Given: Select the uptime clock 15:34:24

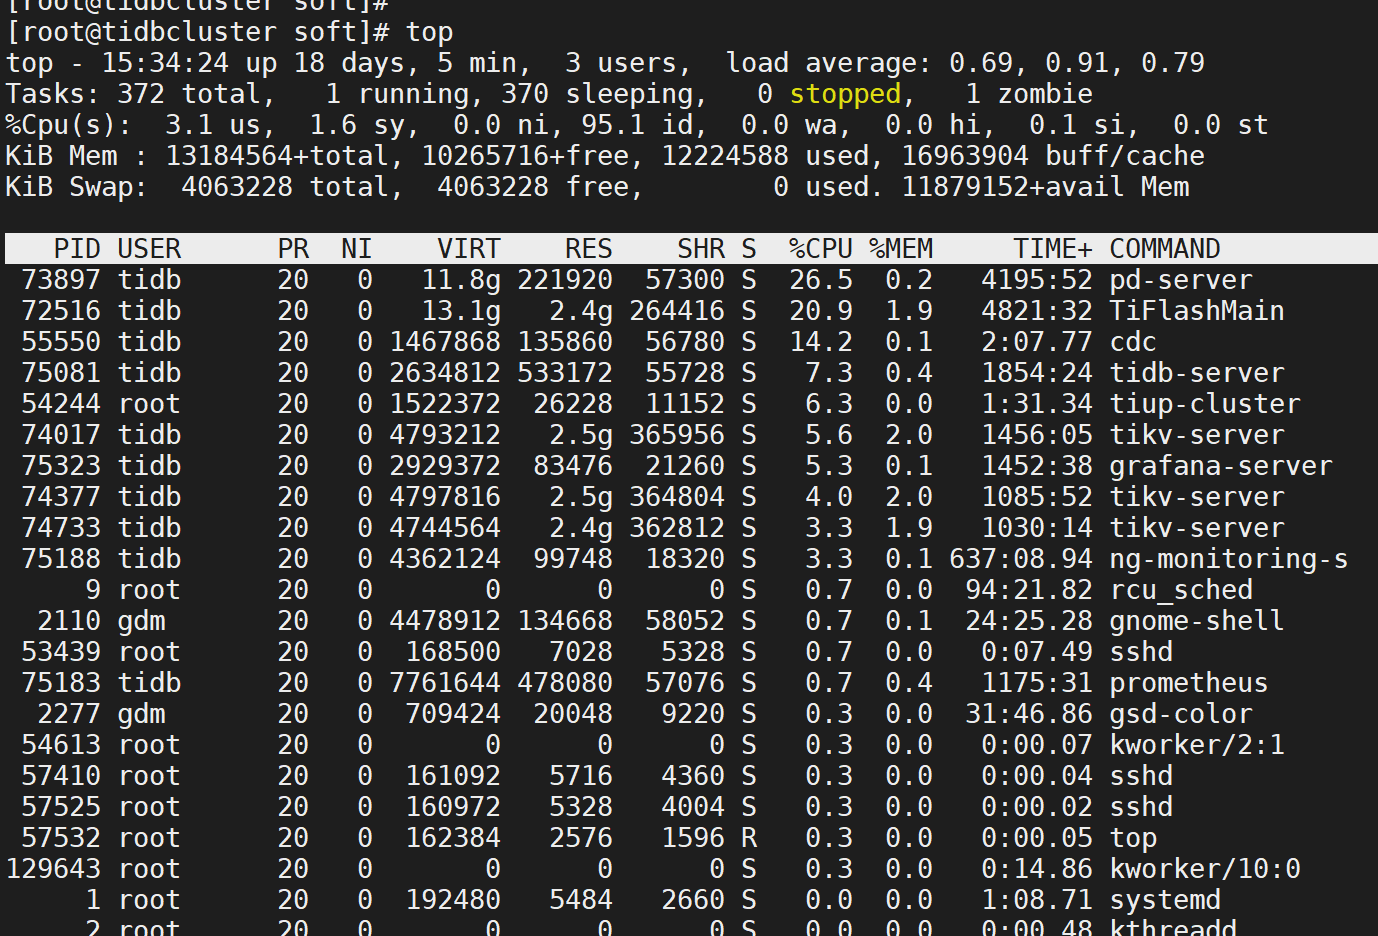Looking at the screenshot, I should [x=165, y=63].
